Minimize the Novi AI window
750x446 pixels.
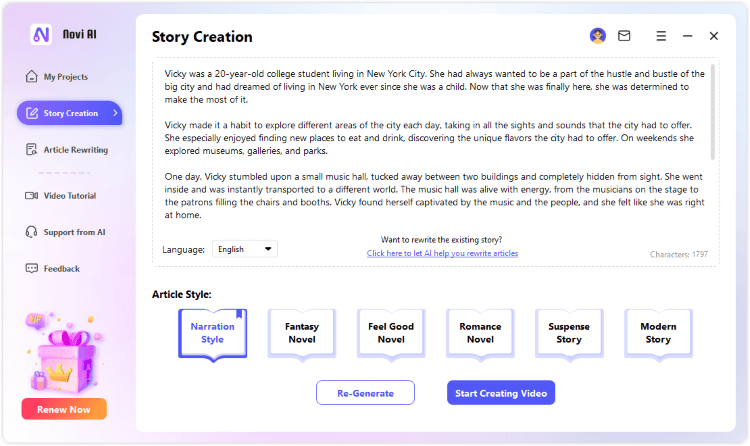[687, 36]
